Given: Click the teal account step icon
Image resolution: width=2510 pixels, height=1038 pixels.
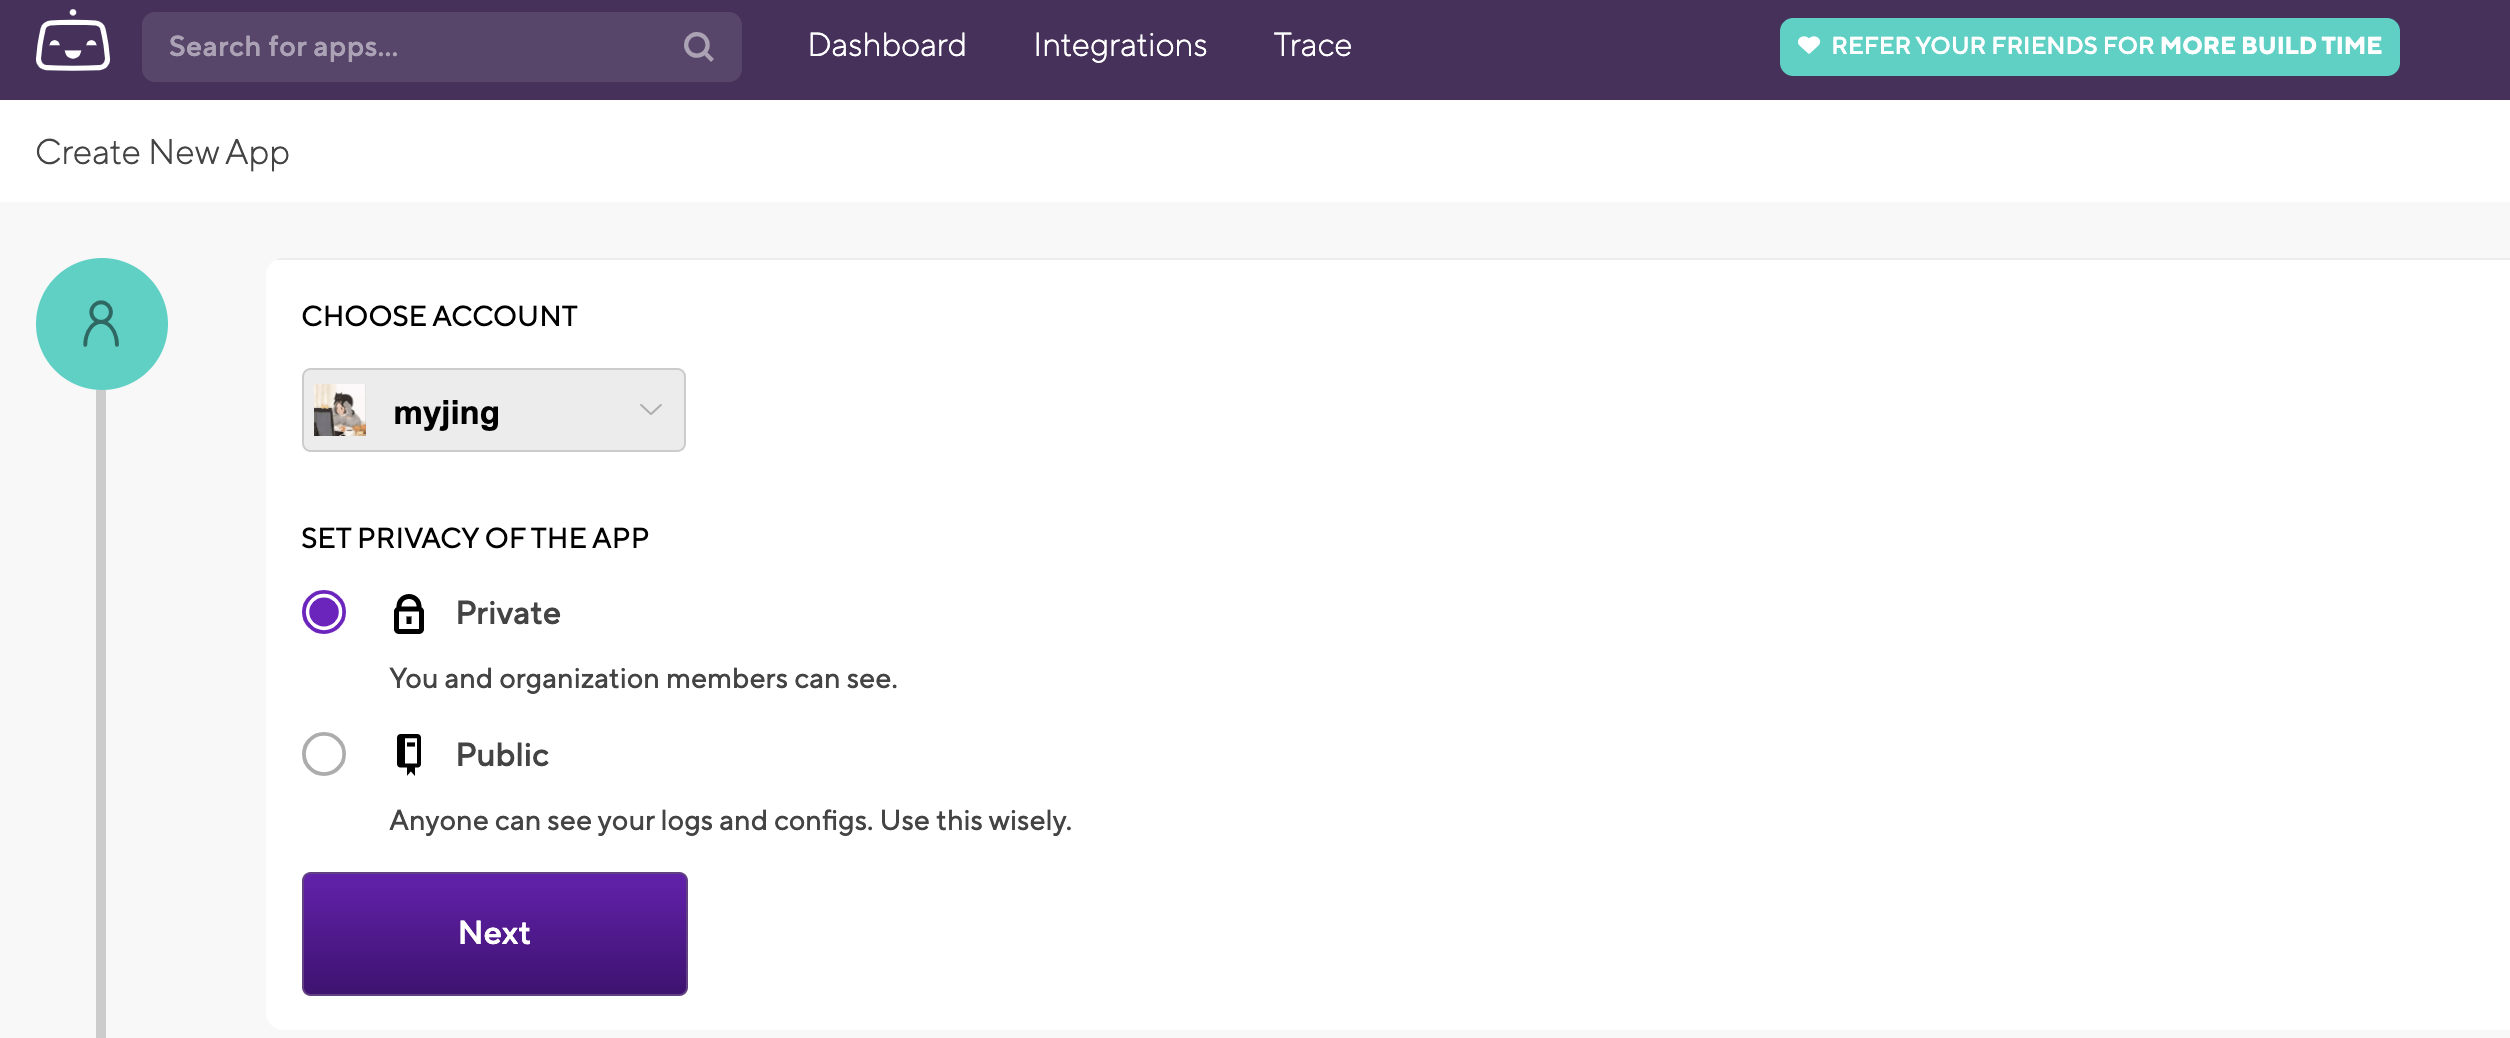Looking at the screenshot, I should click(102, 324).
